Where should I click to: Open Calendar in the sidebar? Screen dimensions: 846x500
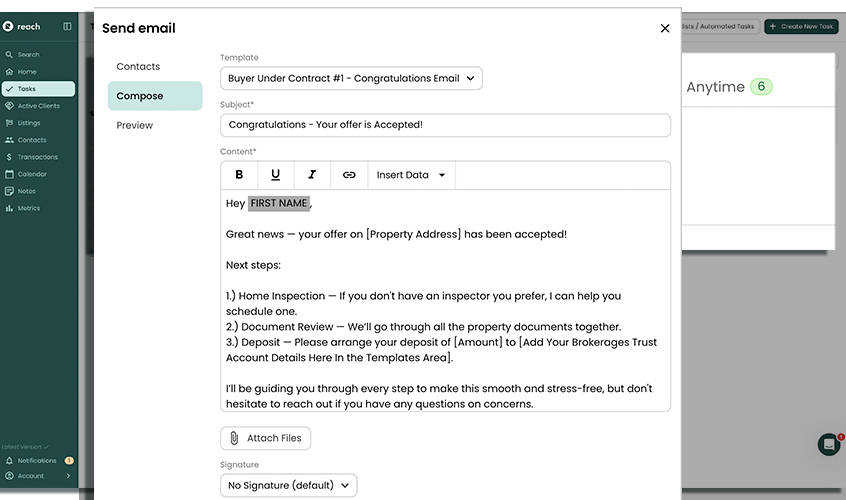(x=32, y=174)
